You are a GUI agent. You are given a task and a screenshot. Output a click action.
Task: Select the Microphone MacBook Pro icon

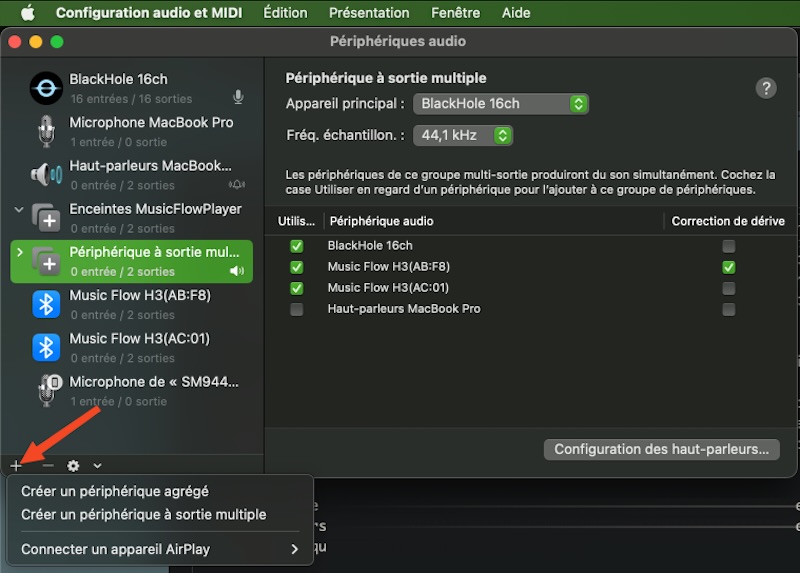point(46,131)
